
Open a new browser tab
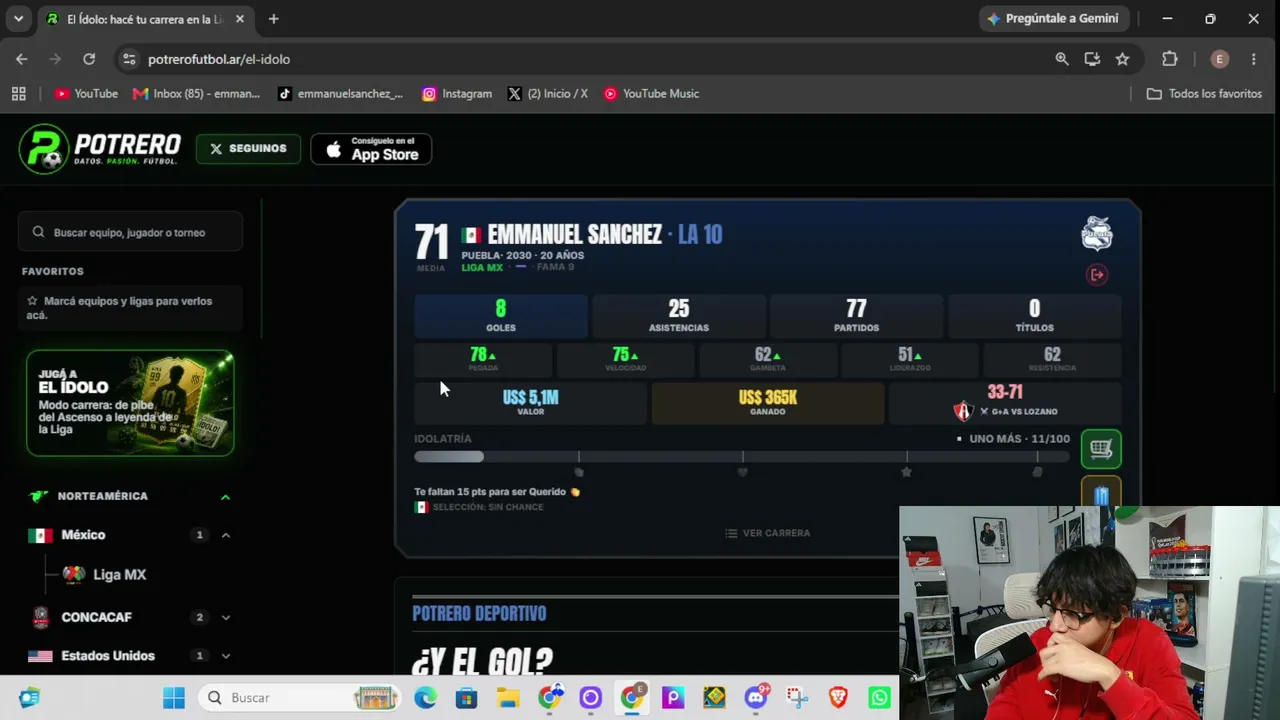273,19
